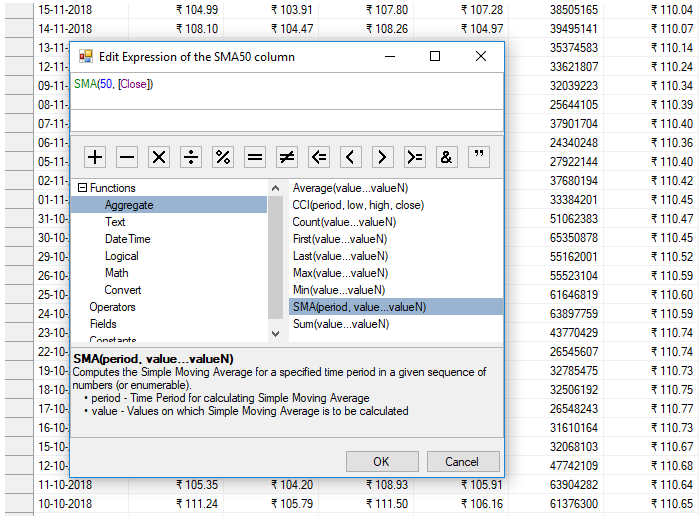This screenshot has width=699, height=518.
Task: Choose Min(value...valueN) function
Action: coord(339,290)
